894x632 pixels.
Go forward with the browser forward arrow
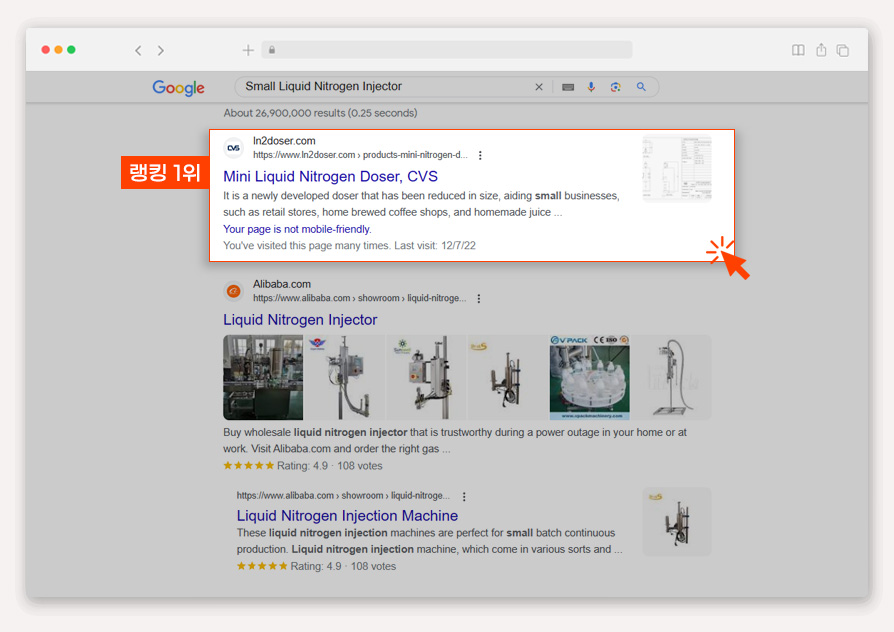[161, 51]
